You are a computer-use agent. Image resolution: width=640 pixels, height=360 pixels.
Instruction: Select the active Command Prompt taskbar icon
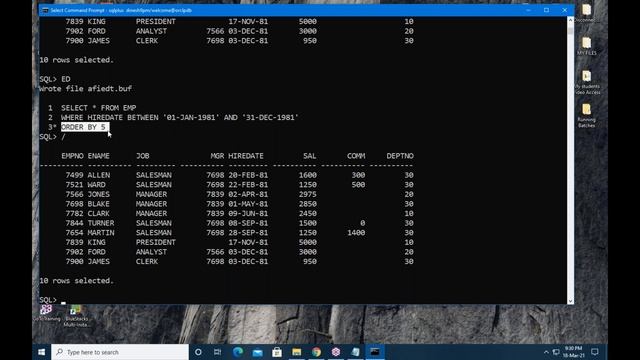click(375, 352)
